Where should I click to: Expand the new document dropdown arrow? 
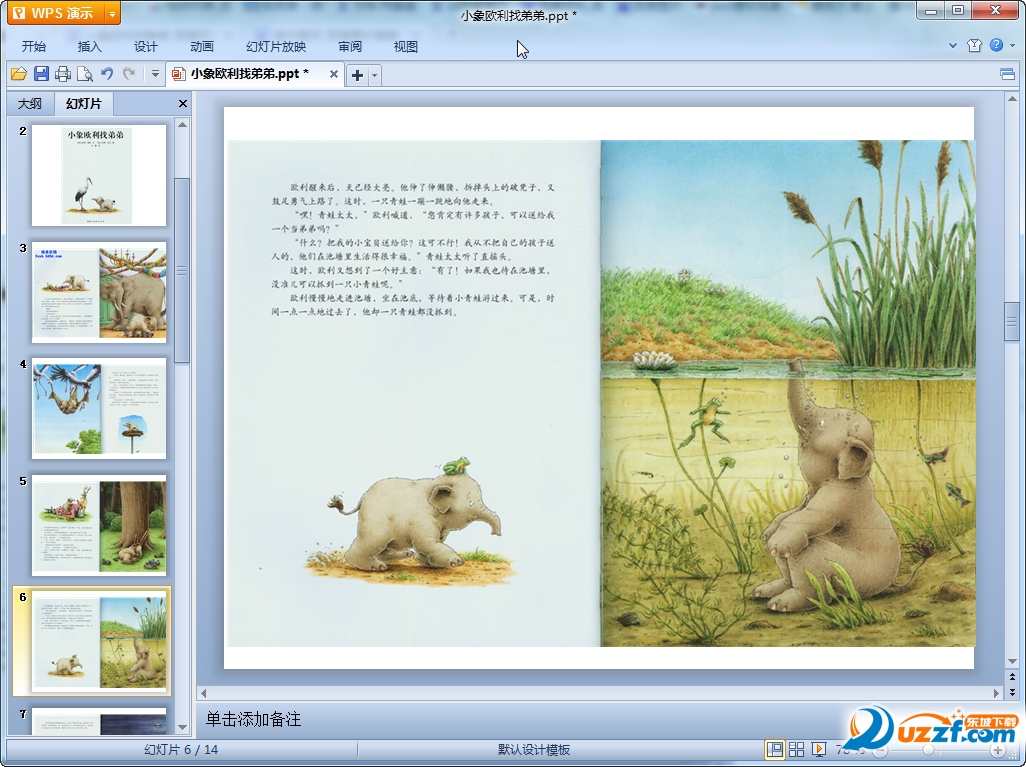[x=374, y=75]
